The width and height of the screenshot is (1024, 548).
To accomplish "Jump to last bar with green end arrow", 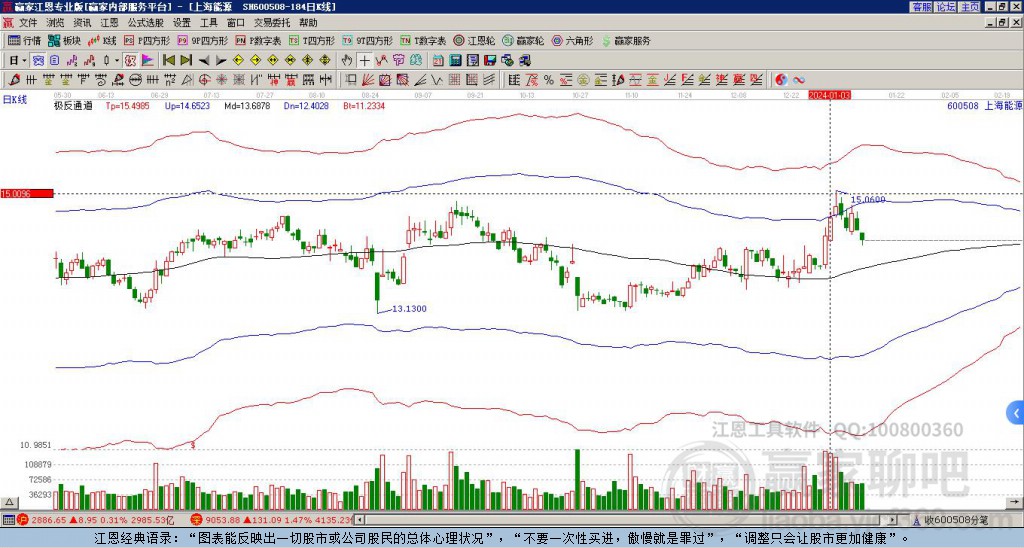I will 185,61.
